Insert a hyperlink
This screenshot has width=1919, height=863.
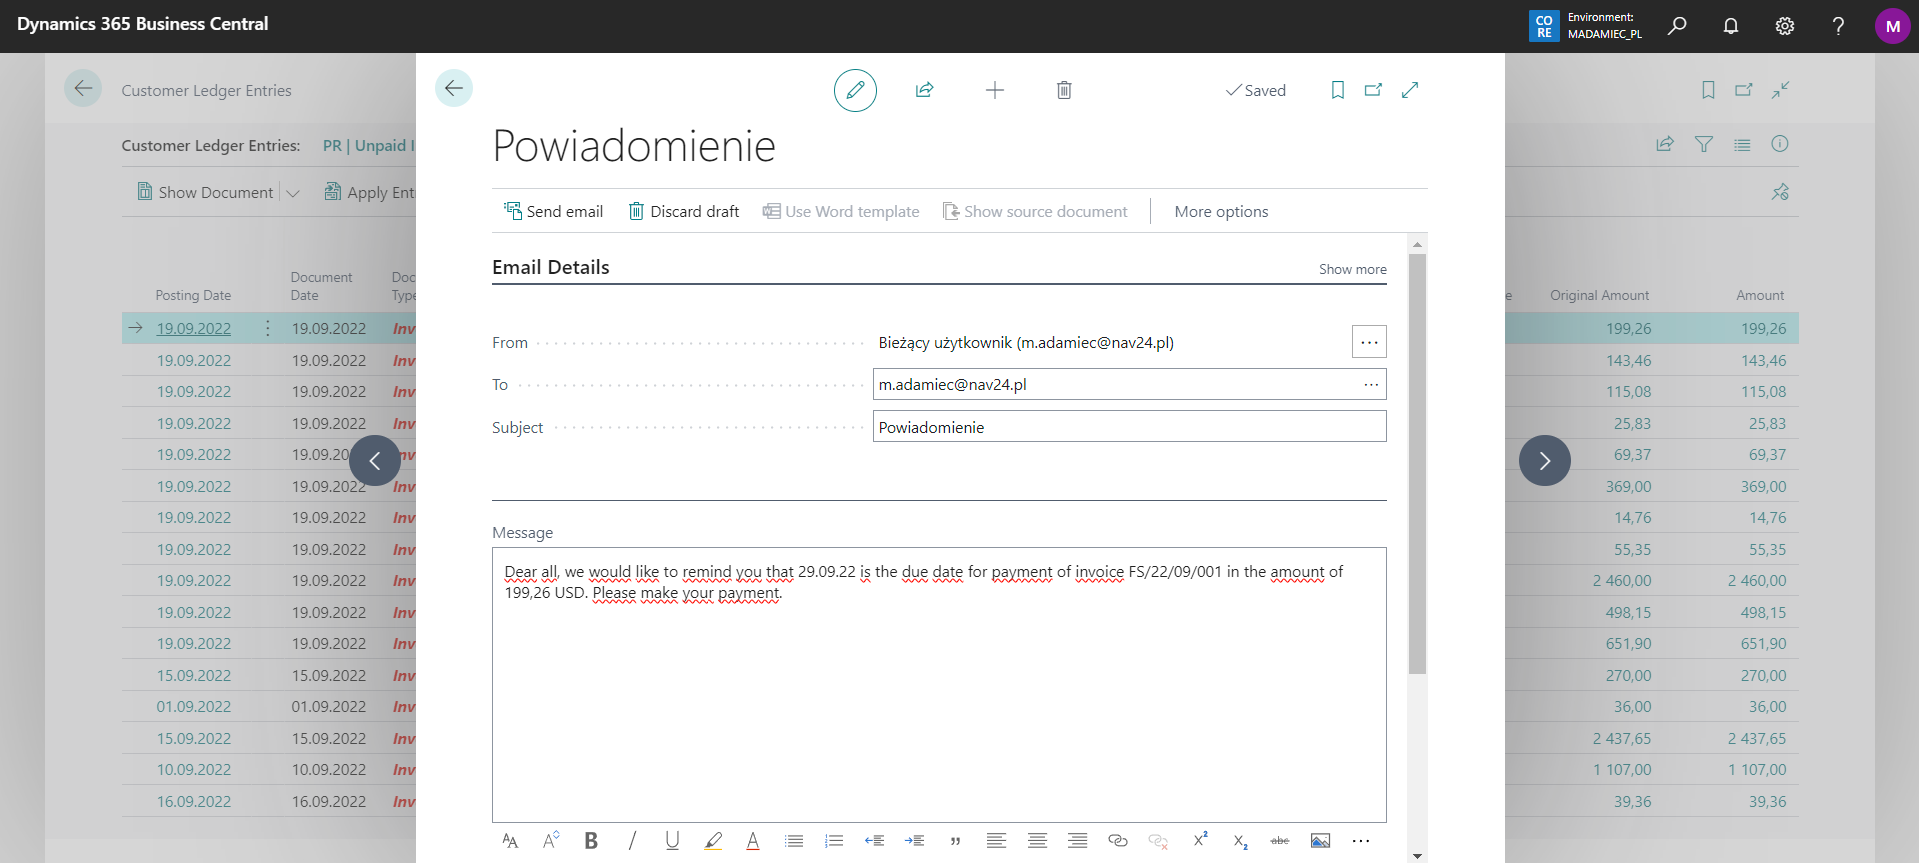[x=1118, y=841]
